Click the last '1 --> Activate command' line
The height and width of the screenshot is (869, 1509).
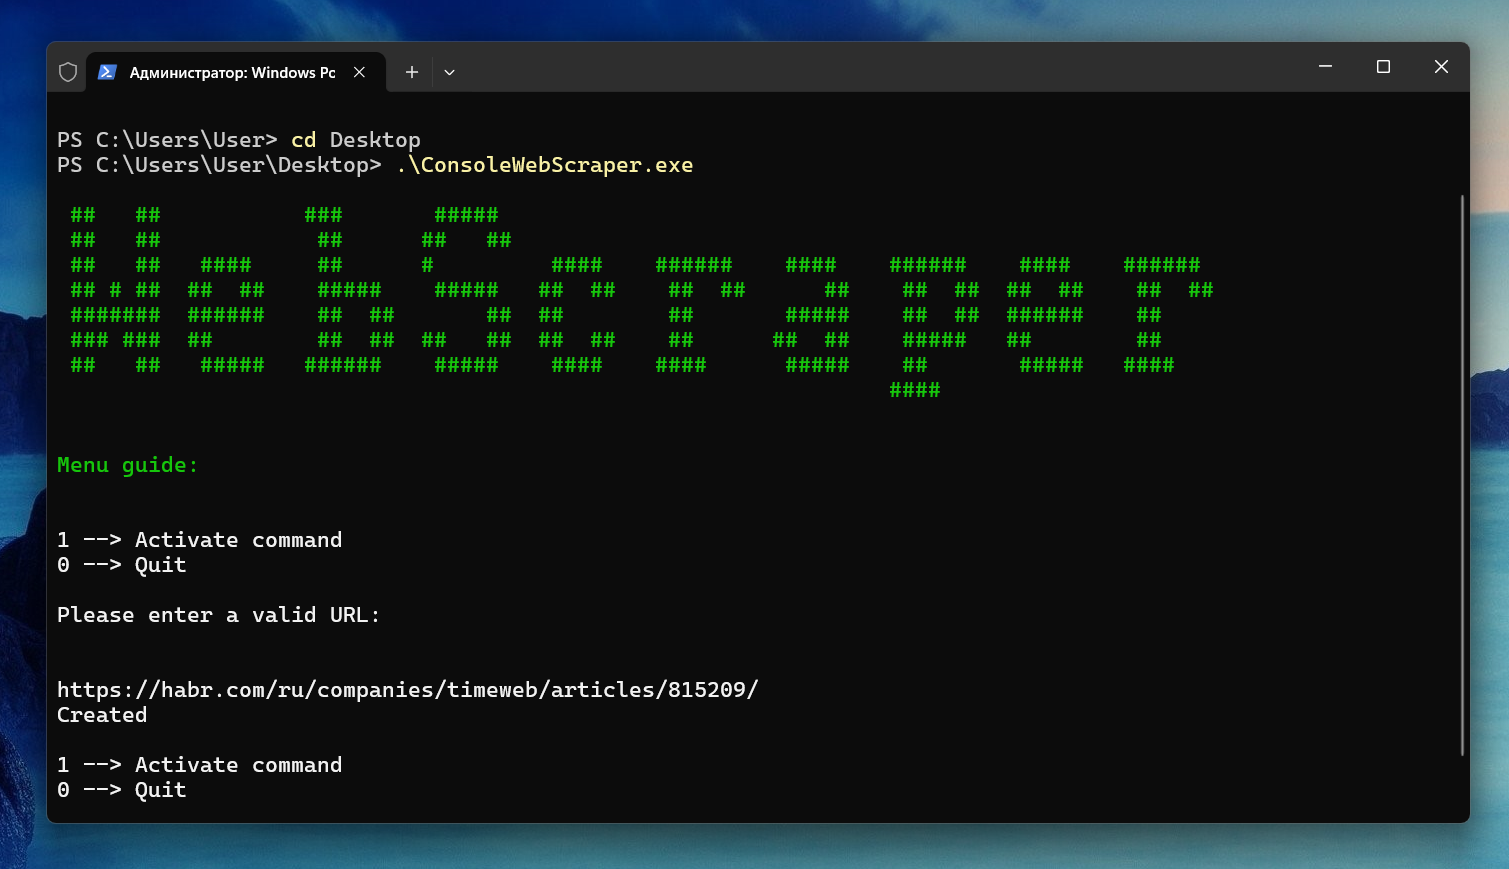[199, 765]
